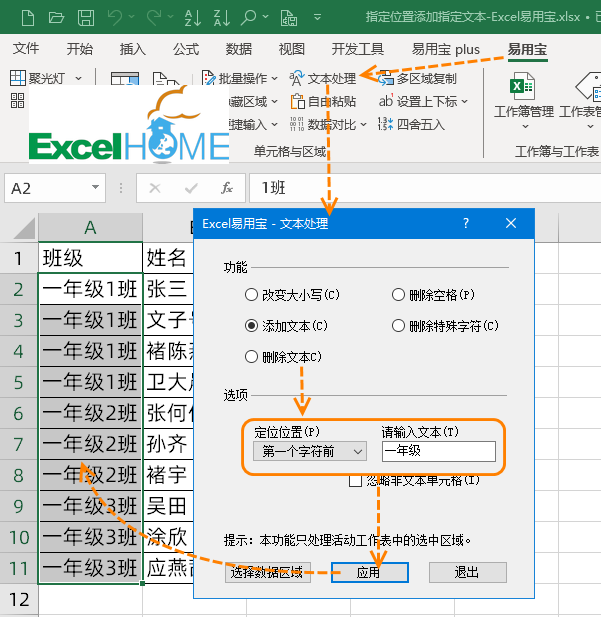Switch to the 公式 tab
The width and height of the screenshot is (601, 617).
[x=186, y=49]
